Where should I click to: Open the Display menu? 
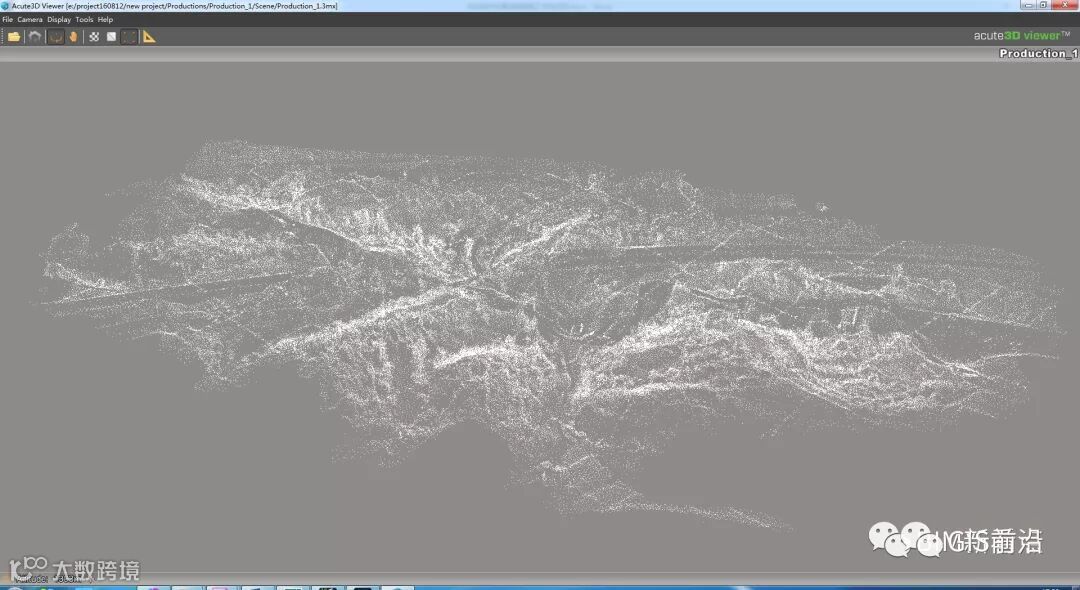tap(59, 19)
